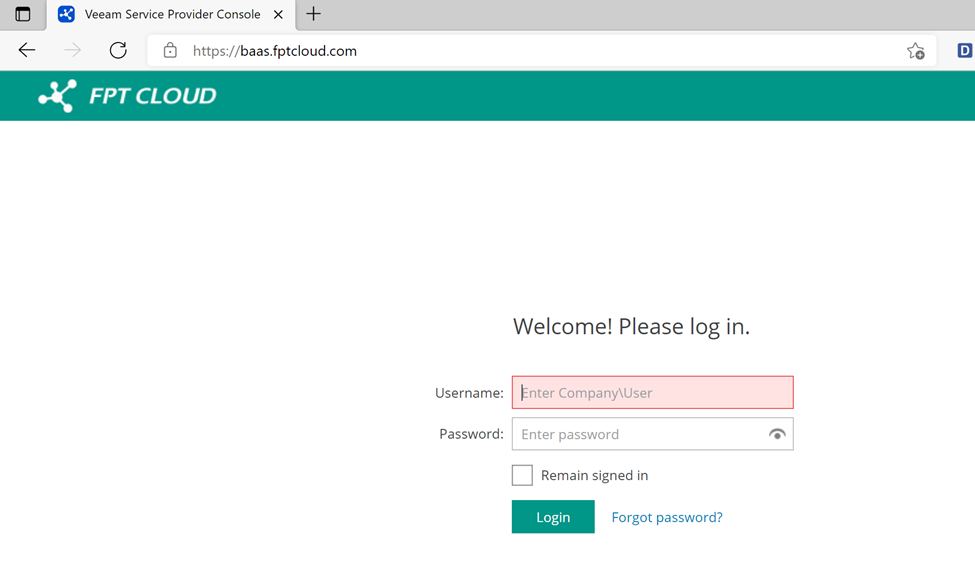This screenshot has height=583, width=975.
Task: Show the password using the eye icon
Action: point(776,434)
